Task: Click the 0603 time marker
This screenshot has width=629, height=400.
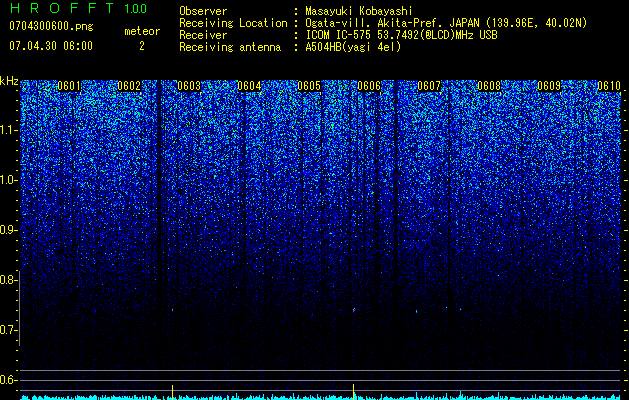Action: pyautogui.click(x=189, y=86)
